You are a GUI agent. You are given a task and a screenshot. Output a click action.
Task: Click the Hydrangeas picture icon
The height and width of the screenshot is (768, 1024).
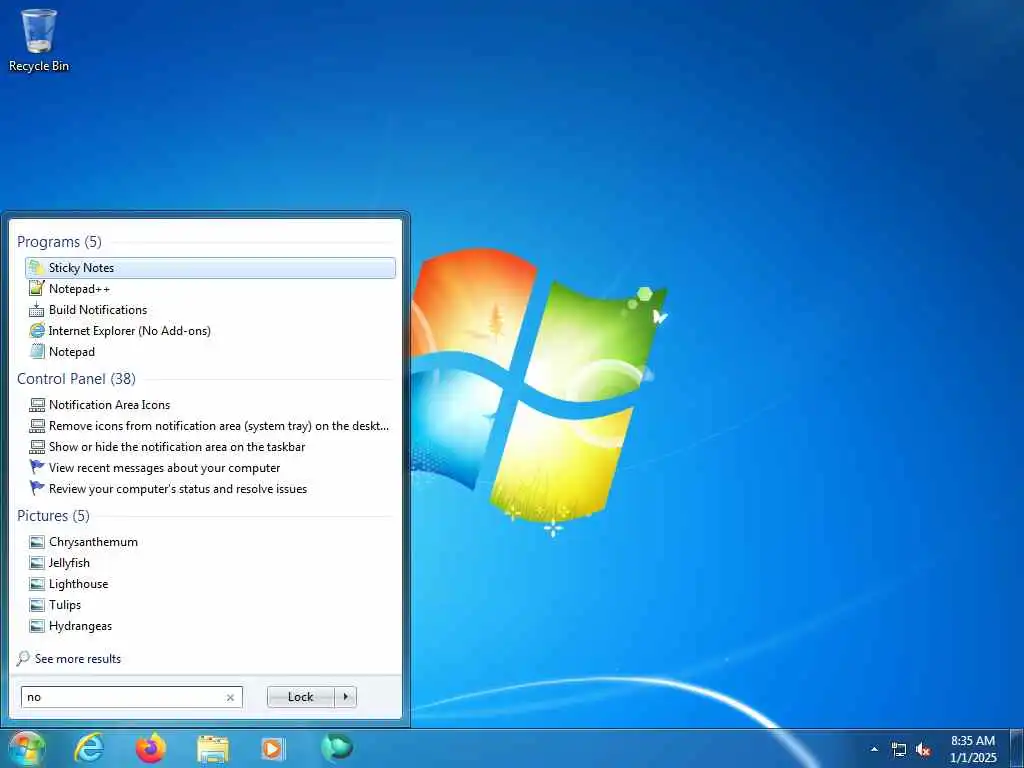point(37,626)
